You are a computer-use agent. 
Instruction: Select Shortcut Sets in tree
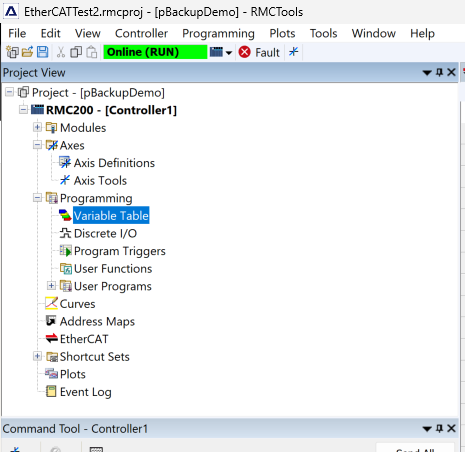tap(95, 357)
